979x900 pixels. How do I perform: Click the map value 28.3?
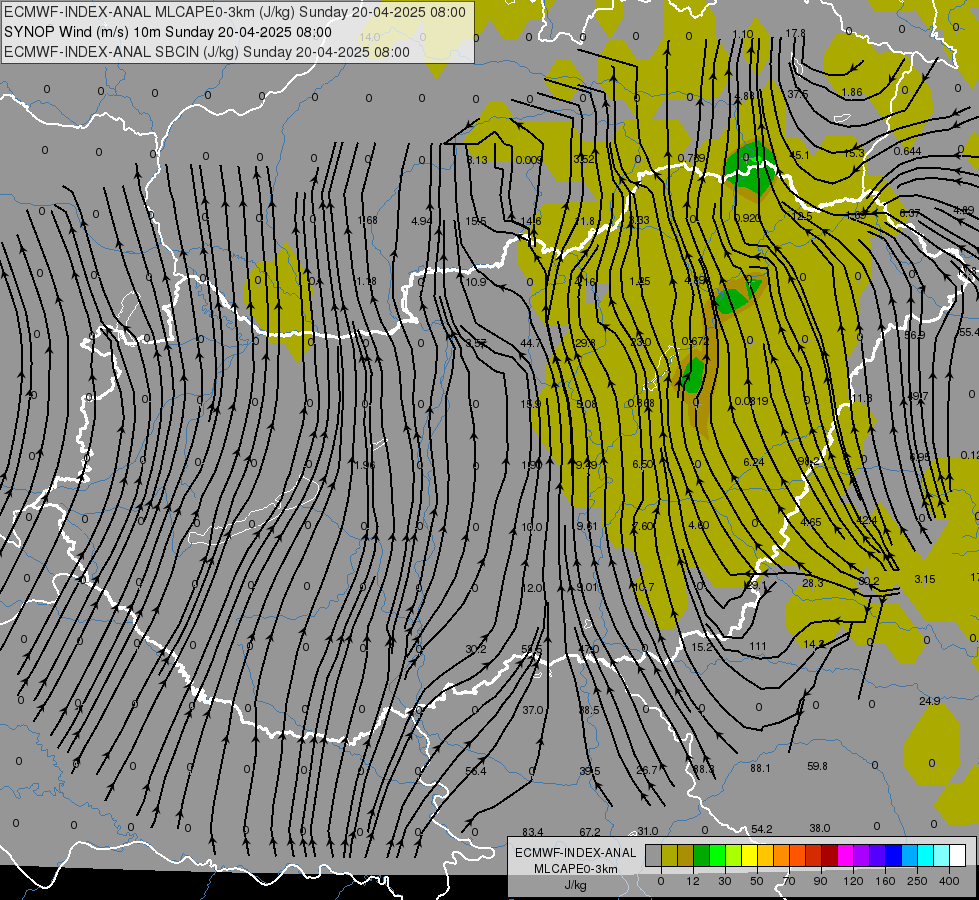click(813, 583)
